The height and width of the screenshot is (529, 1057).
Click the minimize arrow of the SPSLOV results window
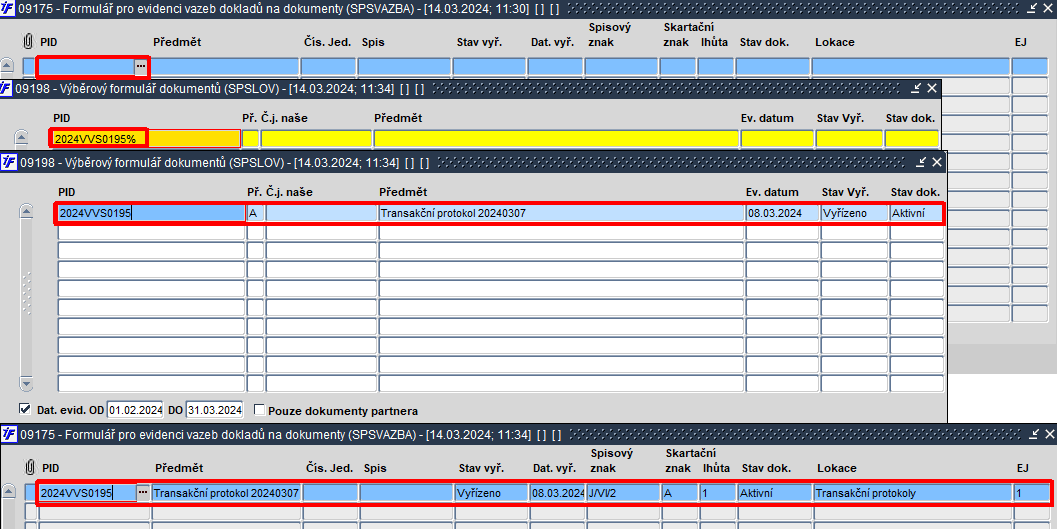click(x=922, y=162)
